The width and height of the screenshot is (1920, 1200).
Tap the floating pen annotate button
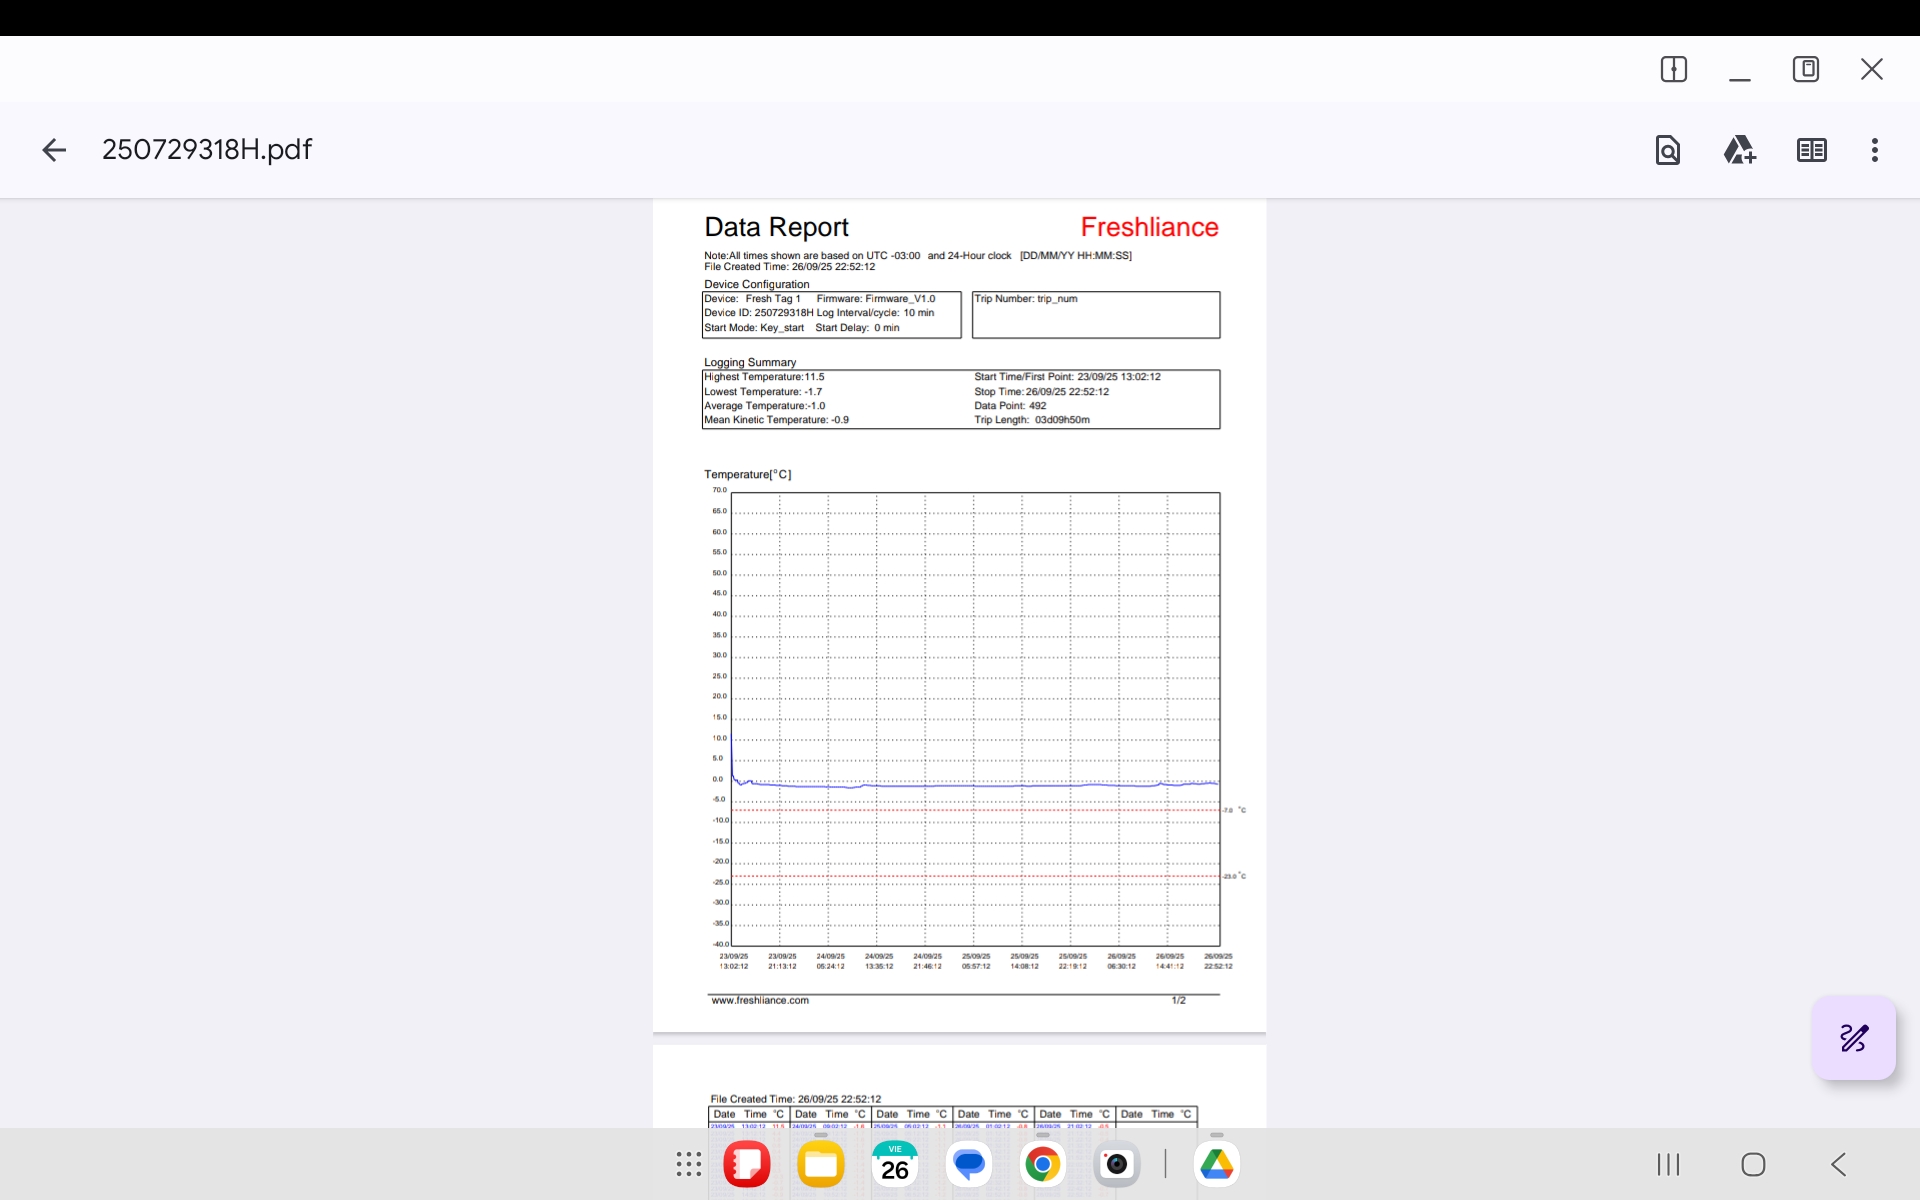1853,1038
